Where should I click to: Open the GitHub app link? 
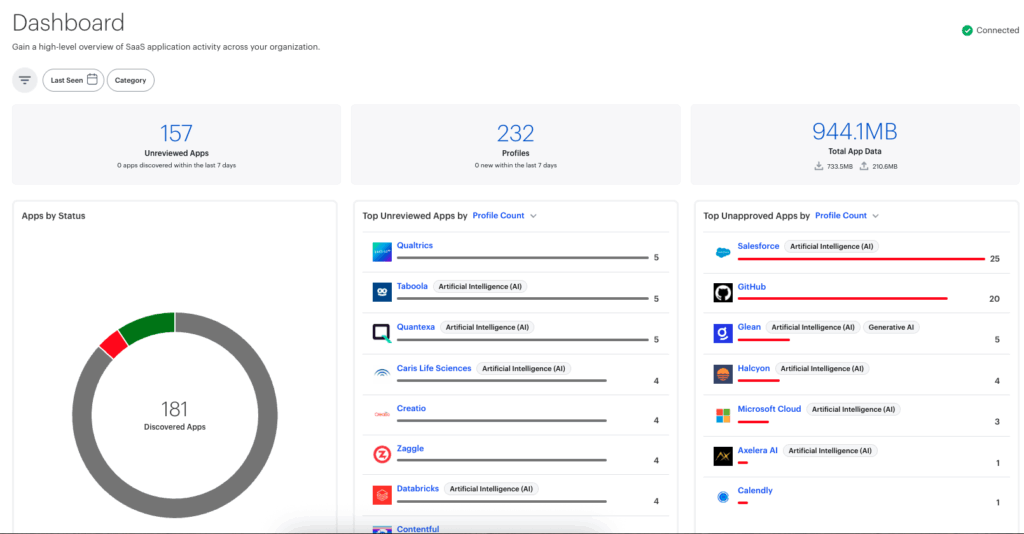coord(752,287)
